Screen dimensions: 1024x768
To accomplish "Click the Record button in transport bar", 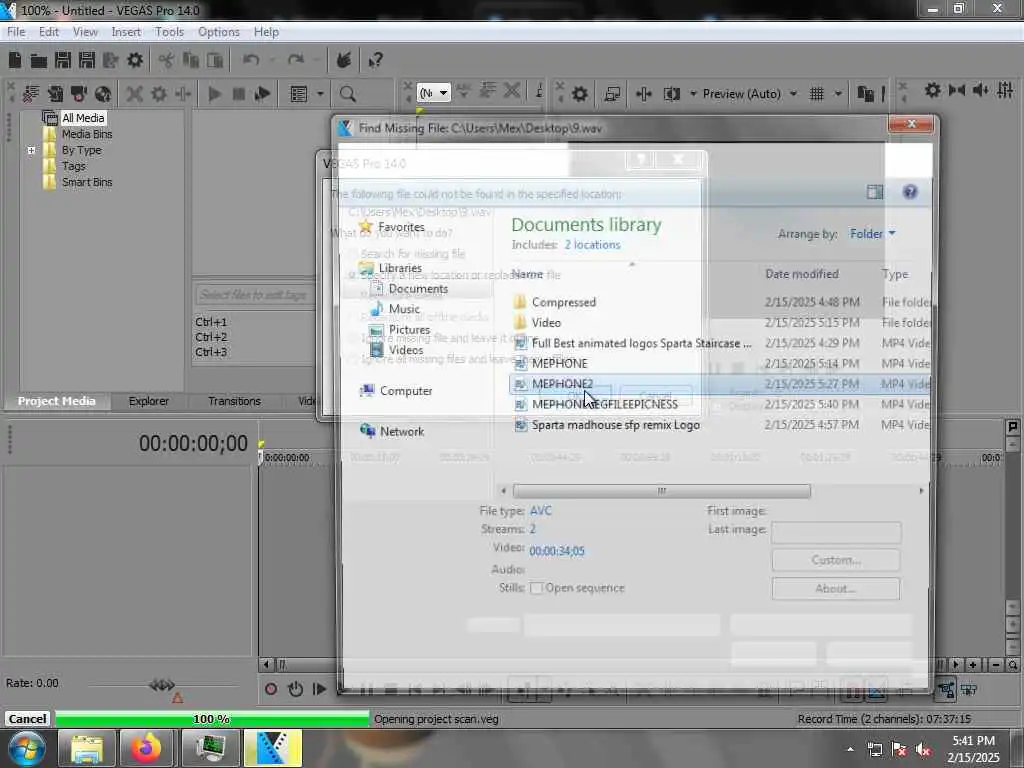I will [x=271, y=689].
